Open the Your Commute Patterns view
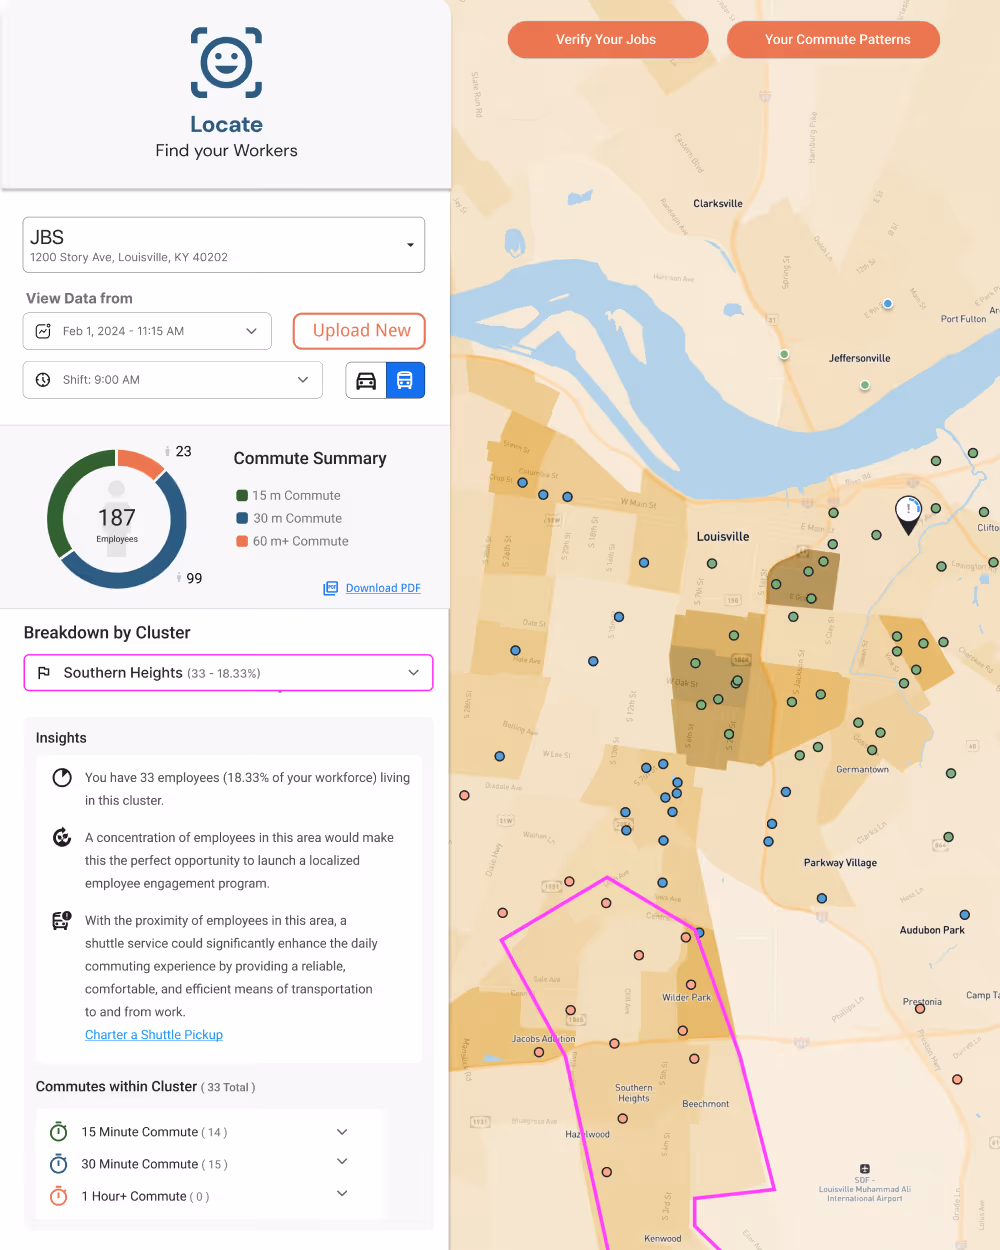This screenshot has width=1000, height=1250. pyautogui.click(x=833, y=40)
